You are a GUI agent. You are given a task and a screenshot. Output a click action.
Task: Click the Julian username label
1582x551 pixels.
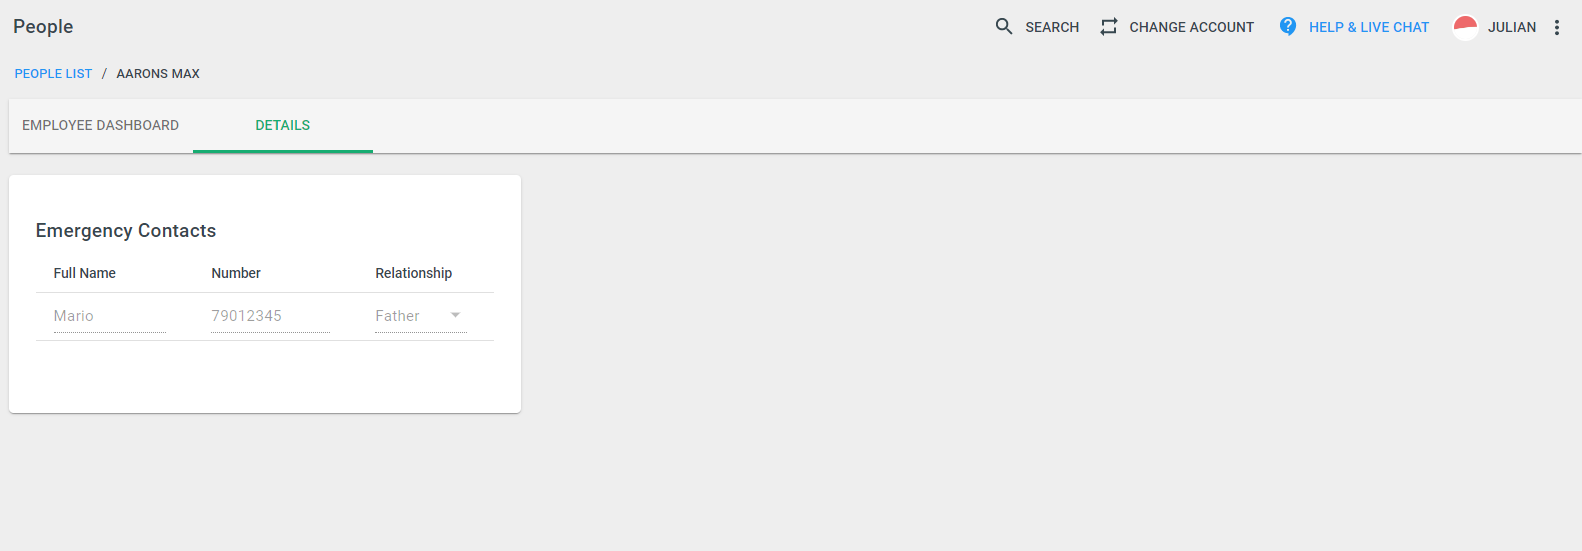point(1512,27)
